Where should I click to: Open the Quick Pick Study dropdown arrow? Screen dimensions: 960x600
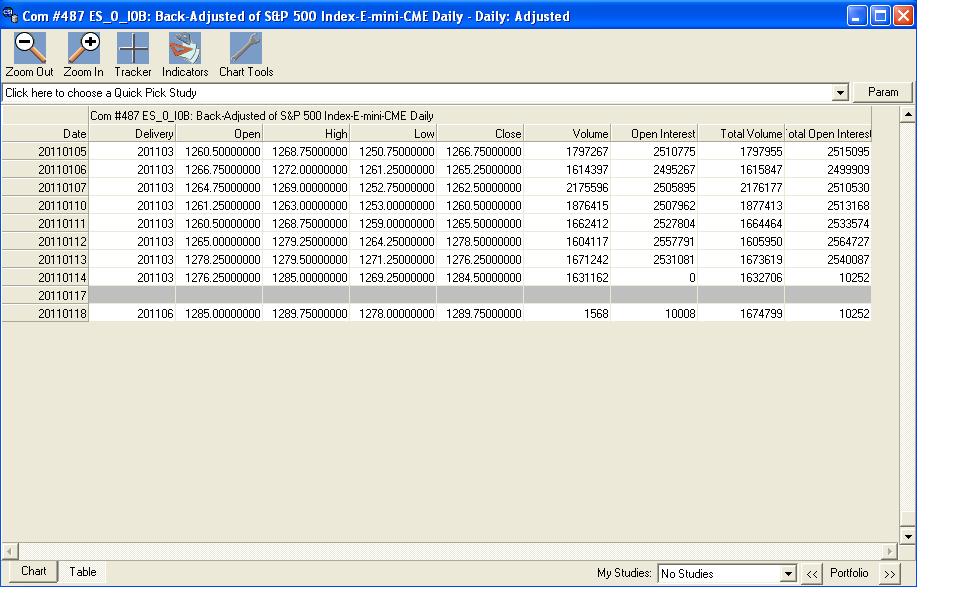(840, 92)
